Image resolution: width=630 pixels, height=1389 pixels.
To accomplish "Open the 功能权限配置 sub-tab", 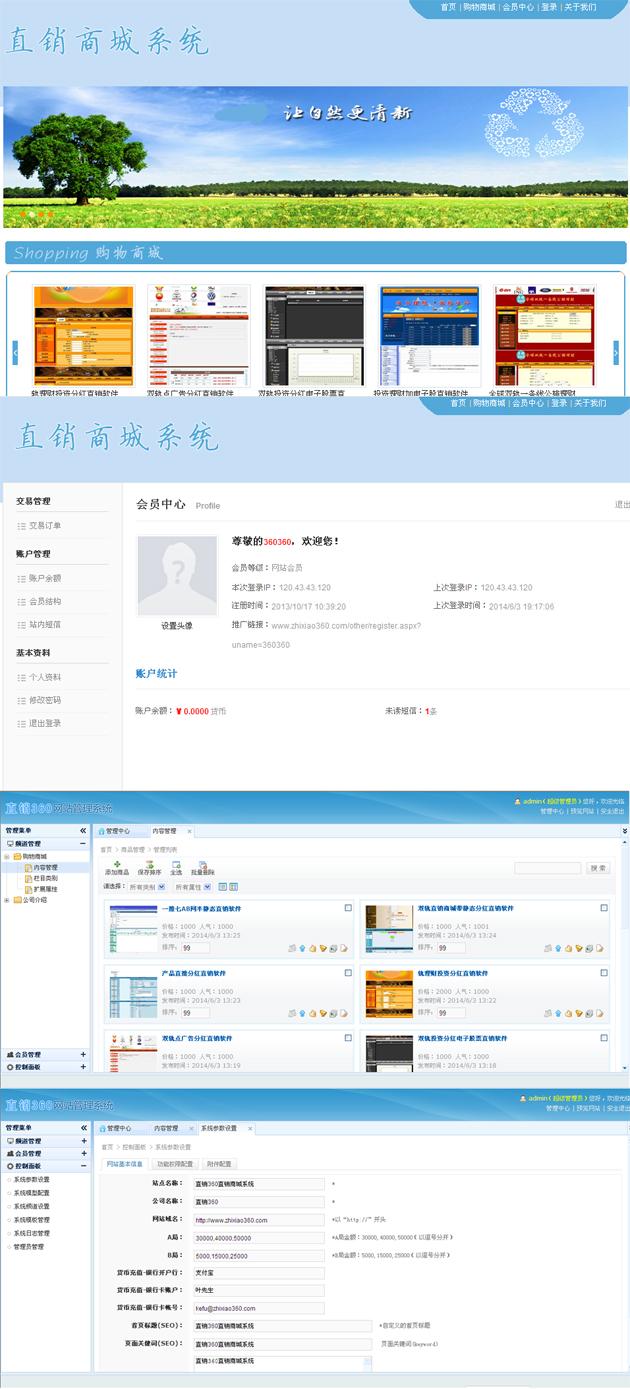I will point(174,1164).
